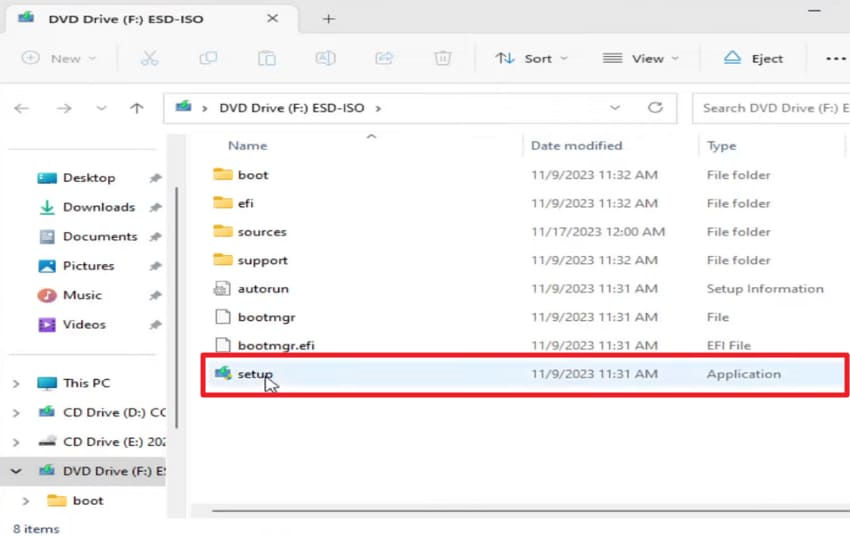Select the support folder icon
The image size is (850, 536).
[x=222, y=260]
